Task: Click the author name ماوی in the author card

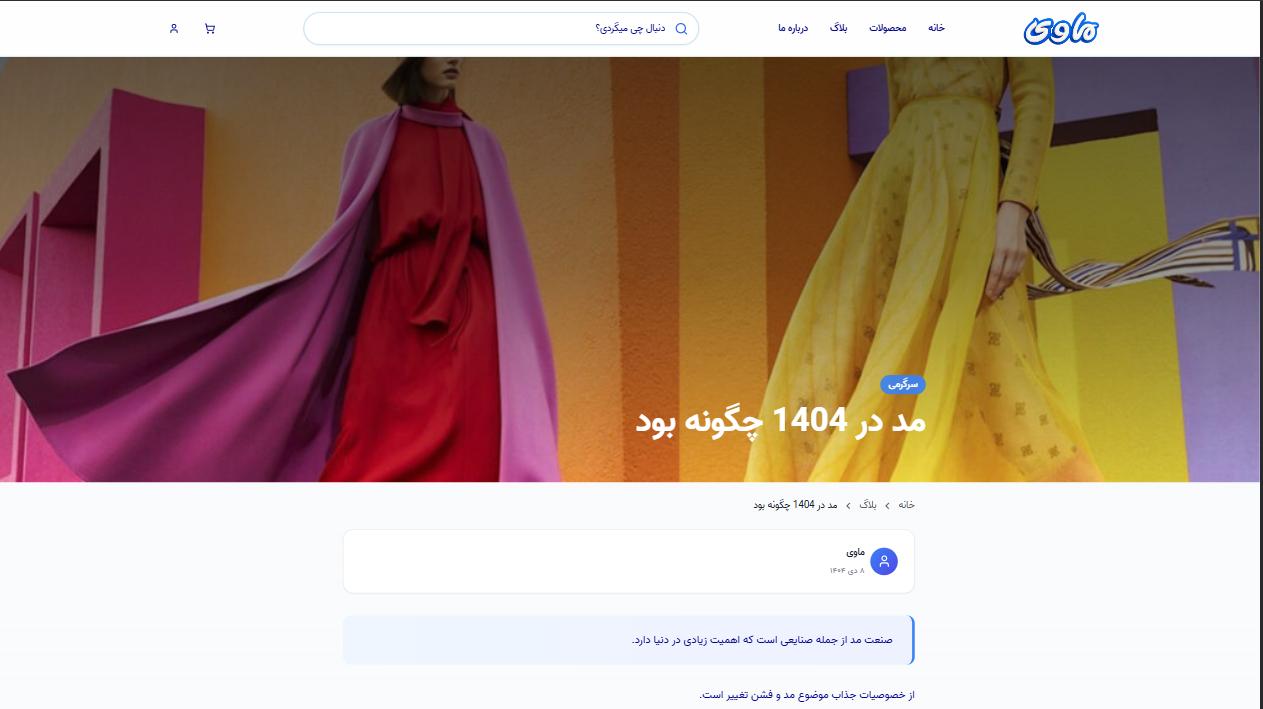Action: point(855,553)
